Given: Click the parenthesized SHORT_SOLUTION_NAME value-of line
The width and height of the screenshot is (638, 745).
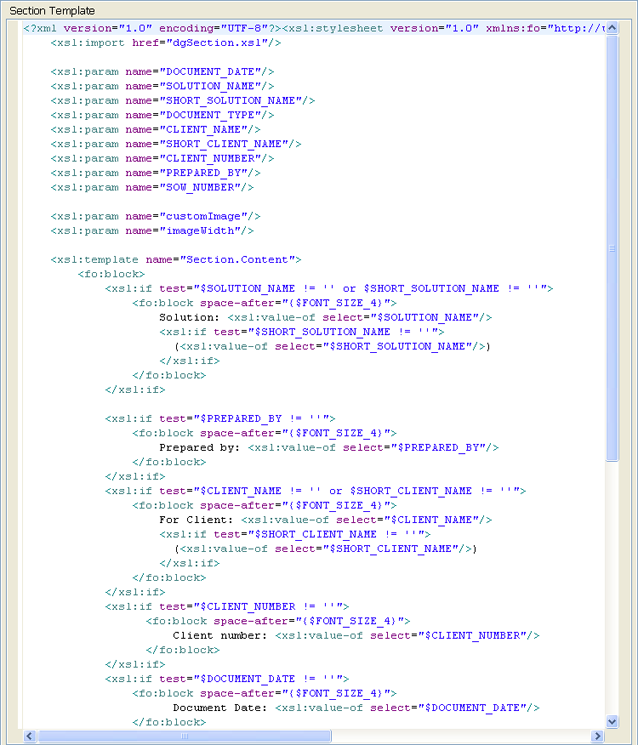Looking at the screenshot, I should (x=332, y=346).
